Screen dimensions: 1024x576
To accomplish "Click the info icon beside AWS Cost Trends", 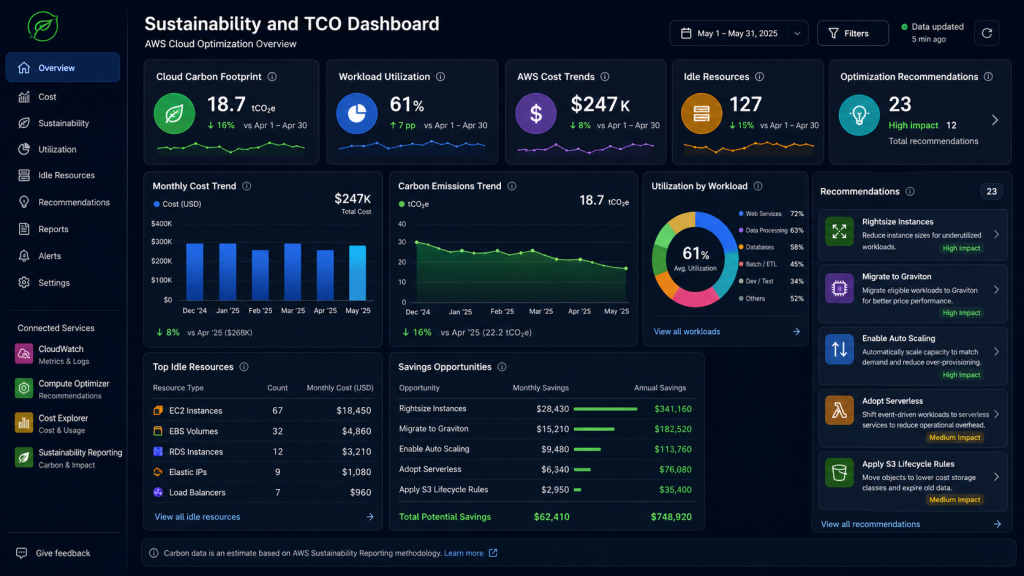I will click(x=605, y=76).
